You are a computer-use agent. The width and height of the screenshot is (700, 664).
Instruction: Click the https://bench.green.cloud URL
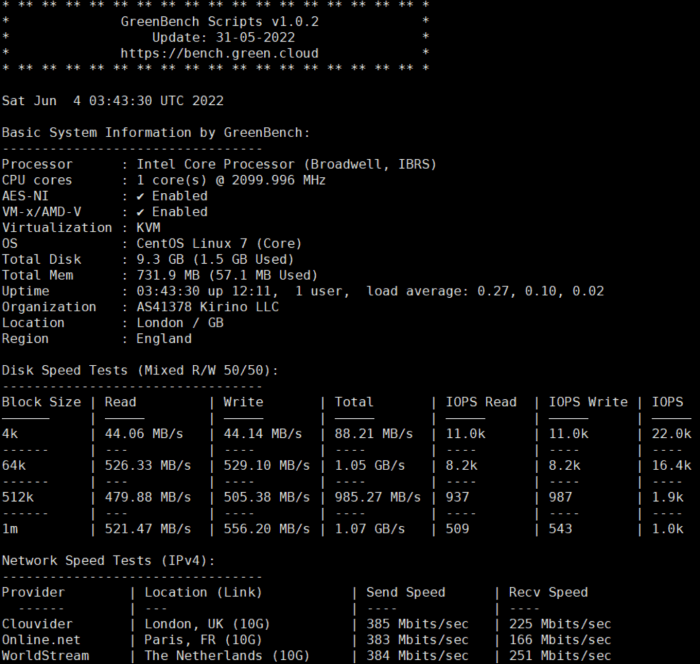219,54
